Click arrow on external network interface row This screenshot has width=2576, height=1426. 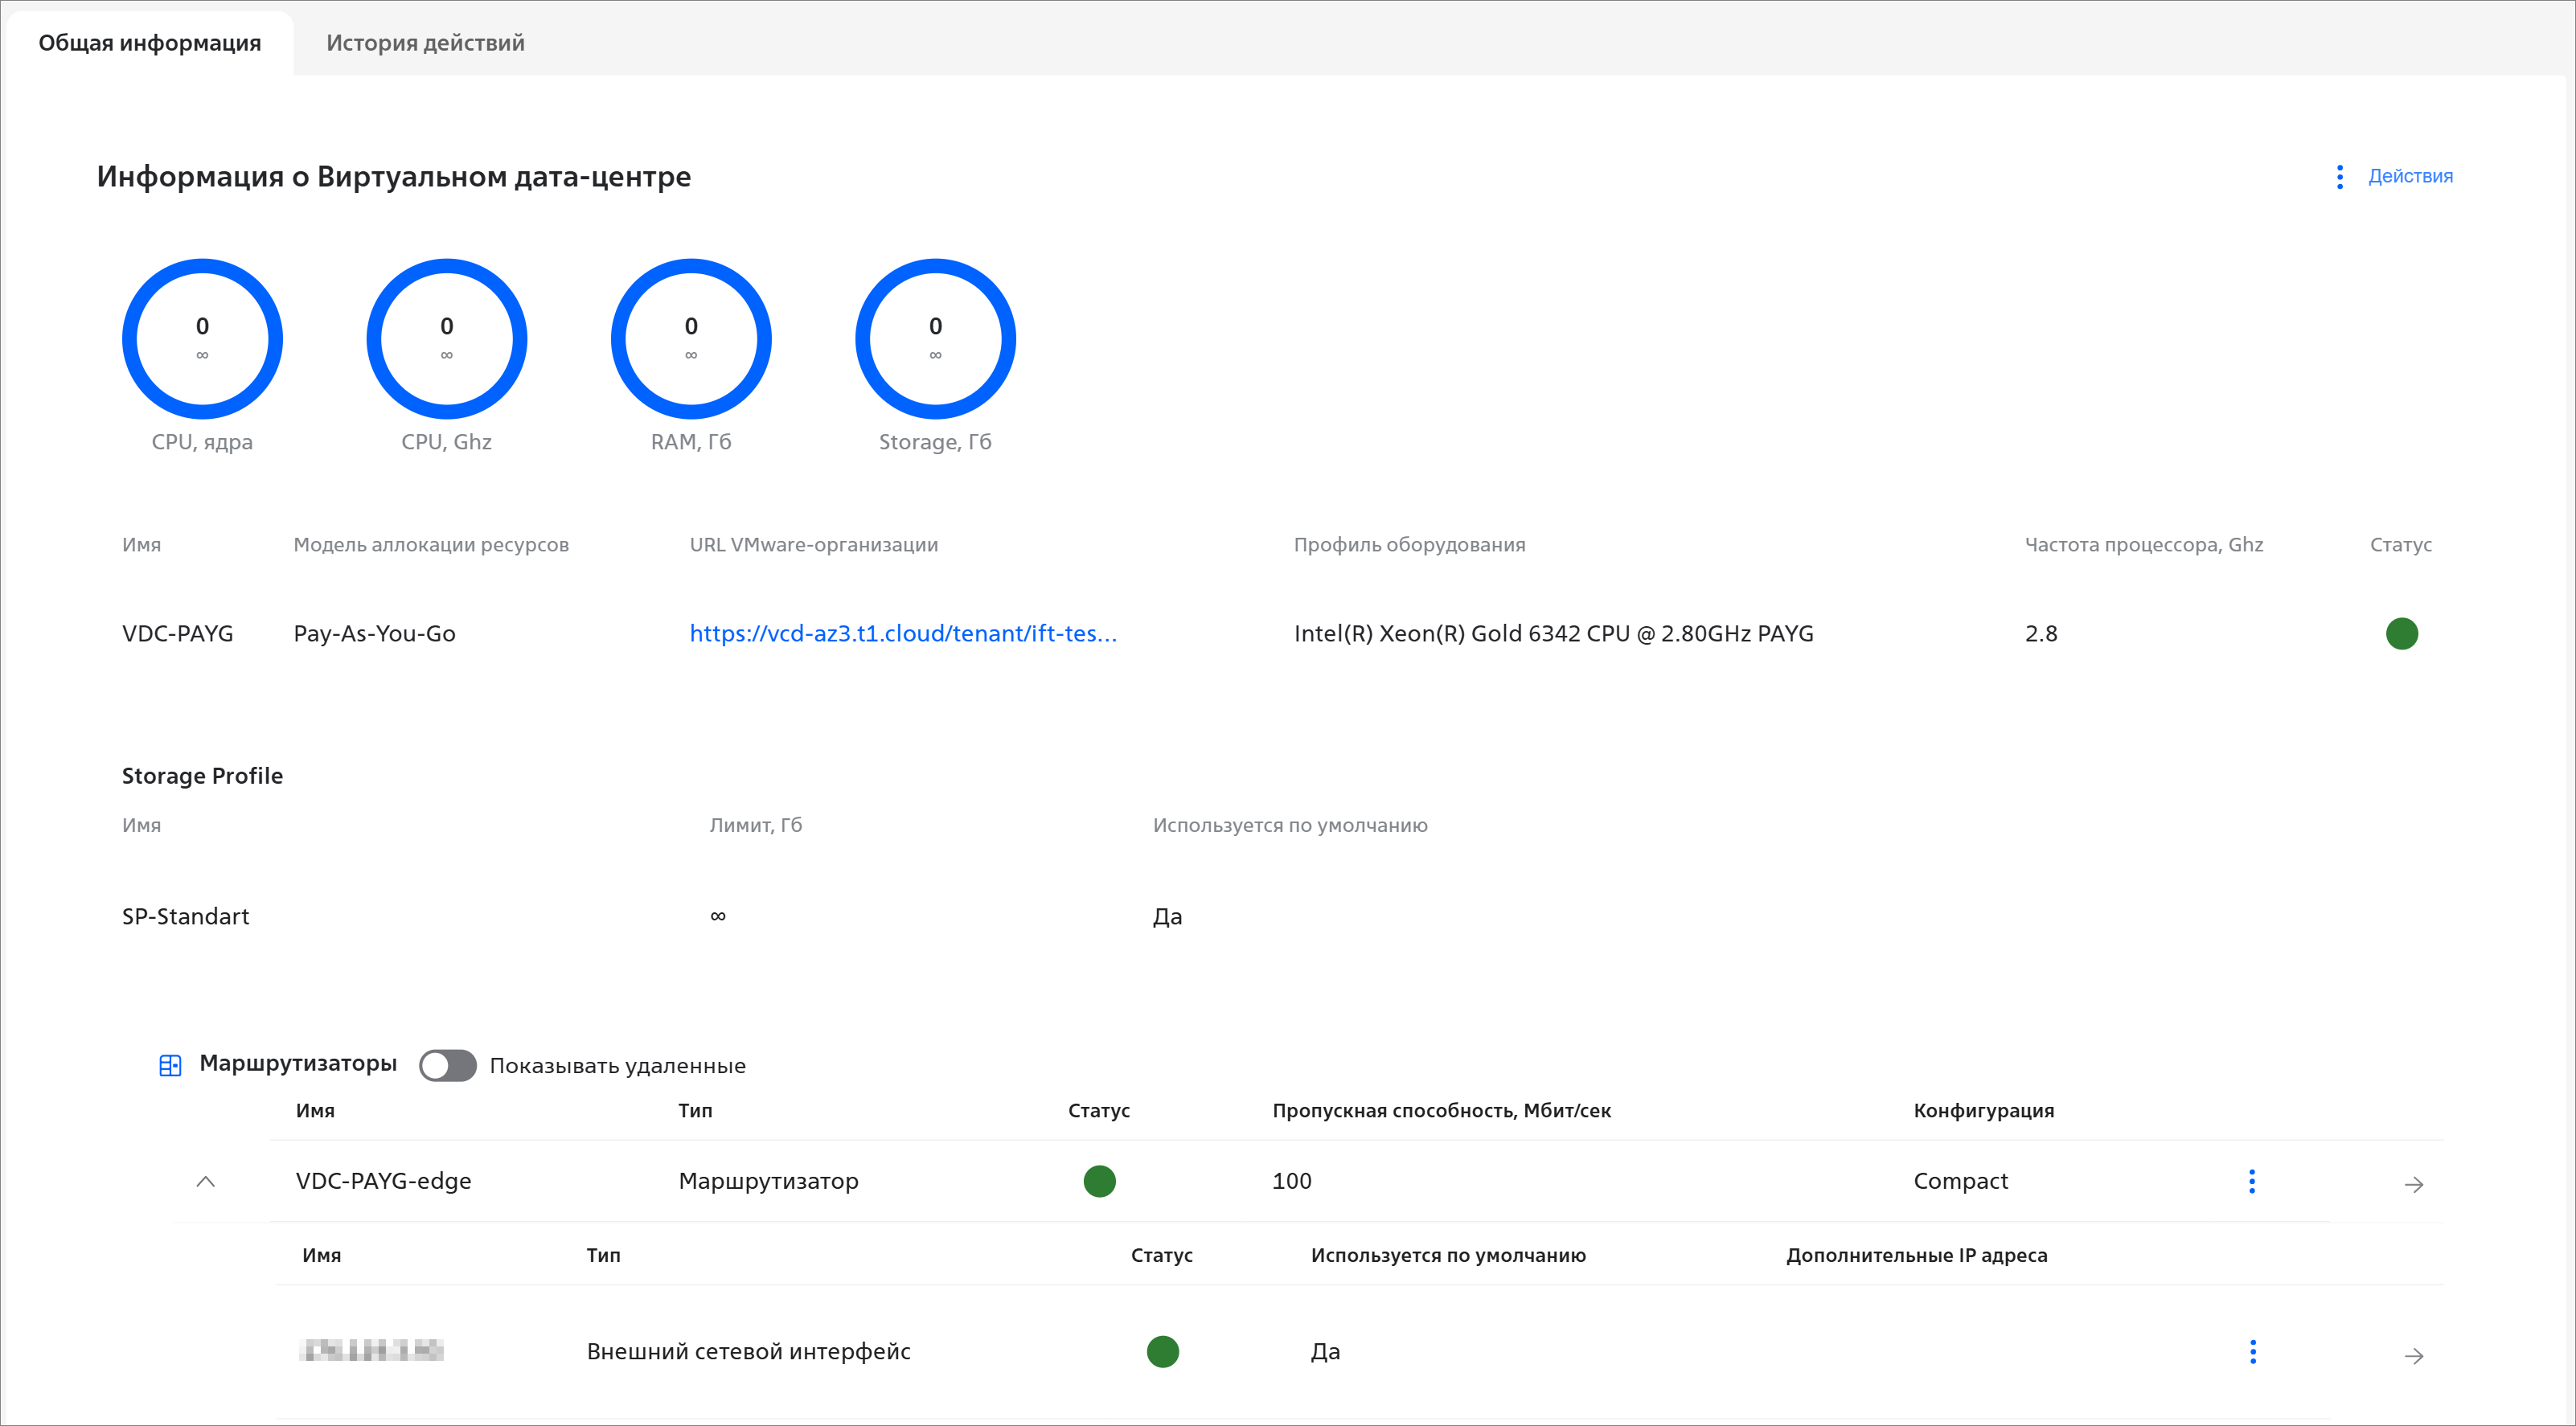coord(2413,1355)
